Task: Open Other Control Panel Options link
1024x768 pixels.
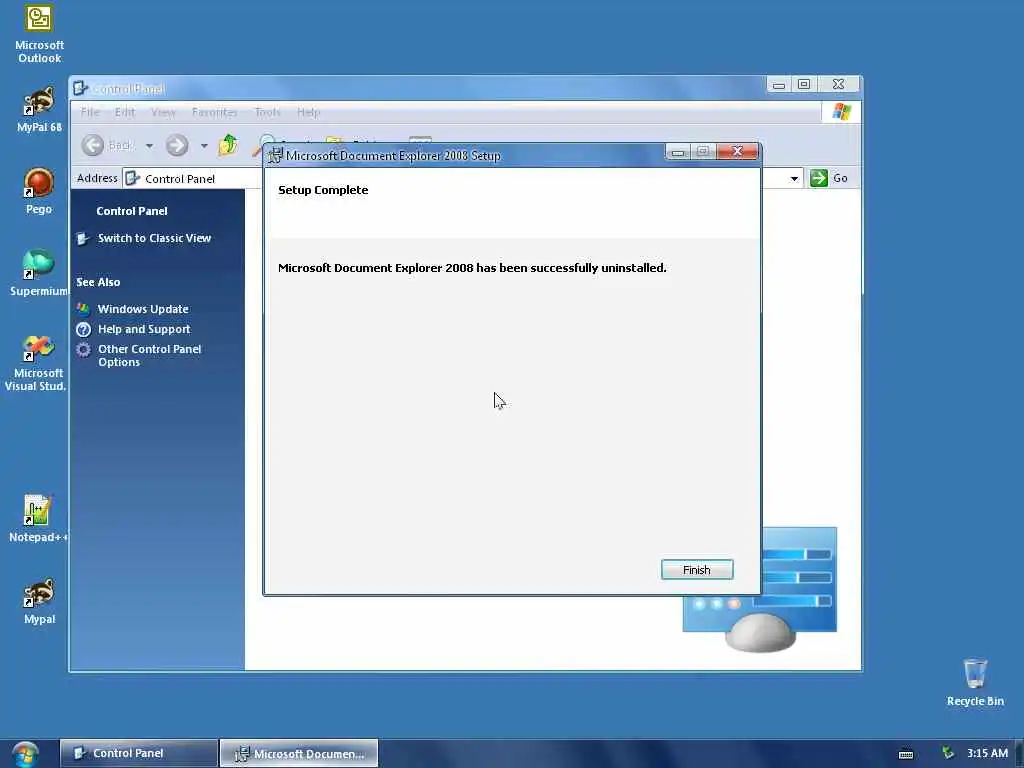Action: [x=150, y=355]
